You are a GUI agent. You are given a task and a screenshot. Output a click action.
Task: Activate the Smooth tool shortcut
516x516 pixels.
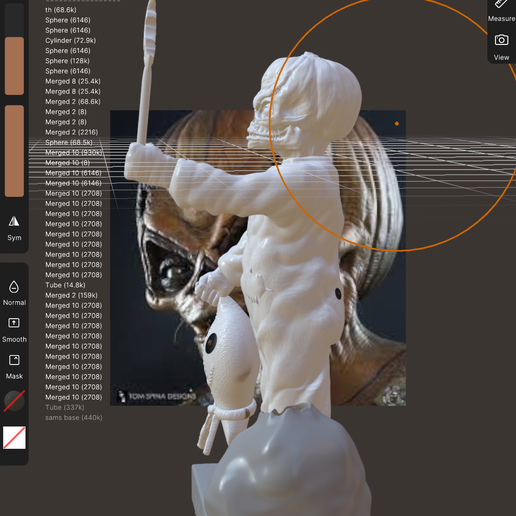click(14, 330)
